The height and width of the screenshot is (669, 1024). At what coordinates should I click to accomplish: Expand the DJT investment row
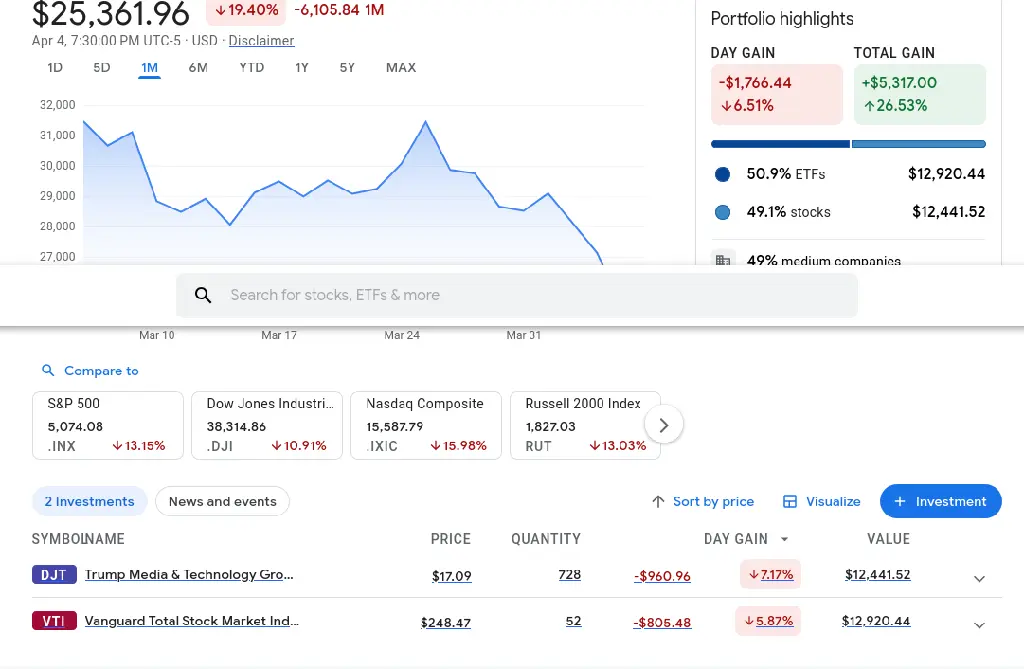click(x=979, y=578)
